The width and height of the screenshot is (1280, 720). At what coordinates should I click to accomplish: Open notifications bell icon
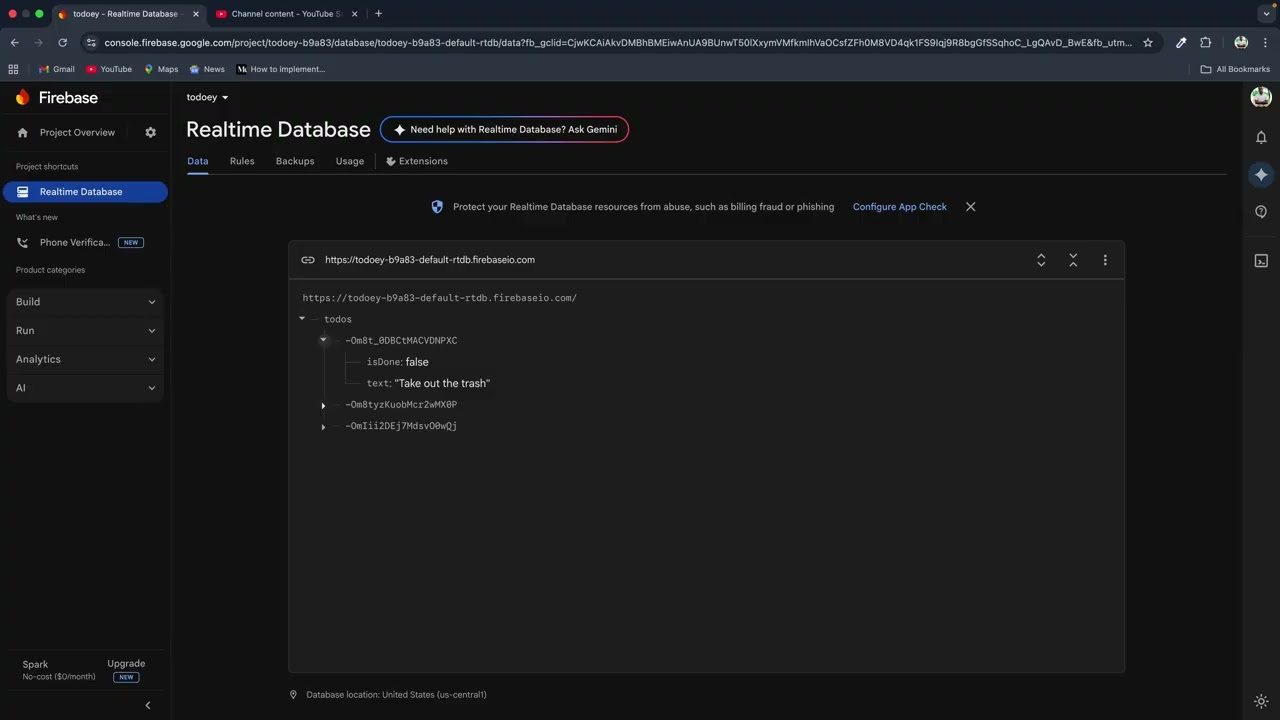tap(1261, 137)
